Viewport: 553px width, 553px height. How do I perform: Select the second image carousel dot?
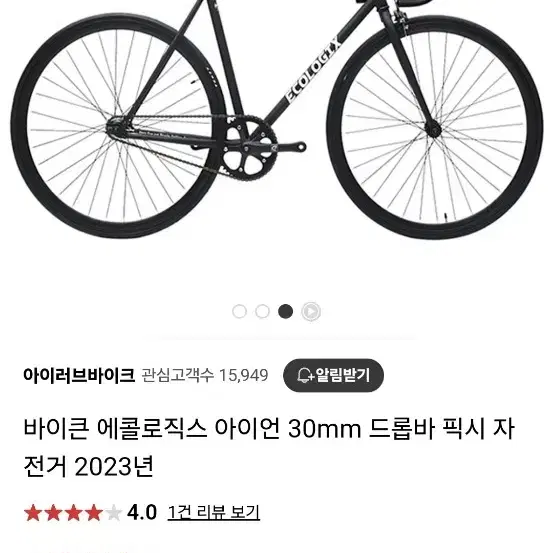coord(262,311)
